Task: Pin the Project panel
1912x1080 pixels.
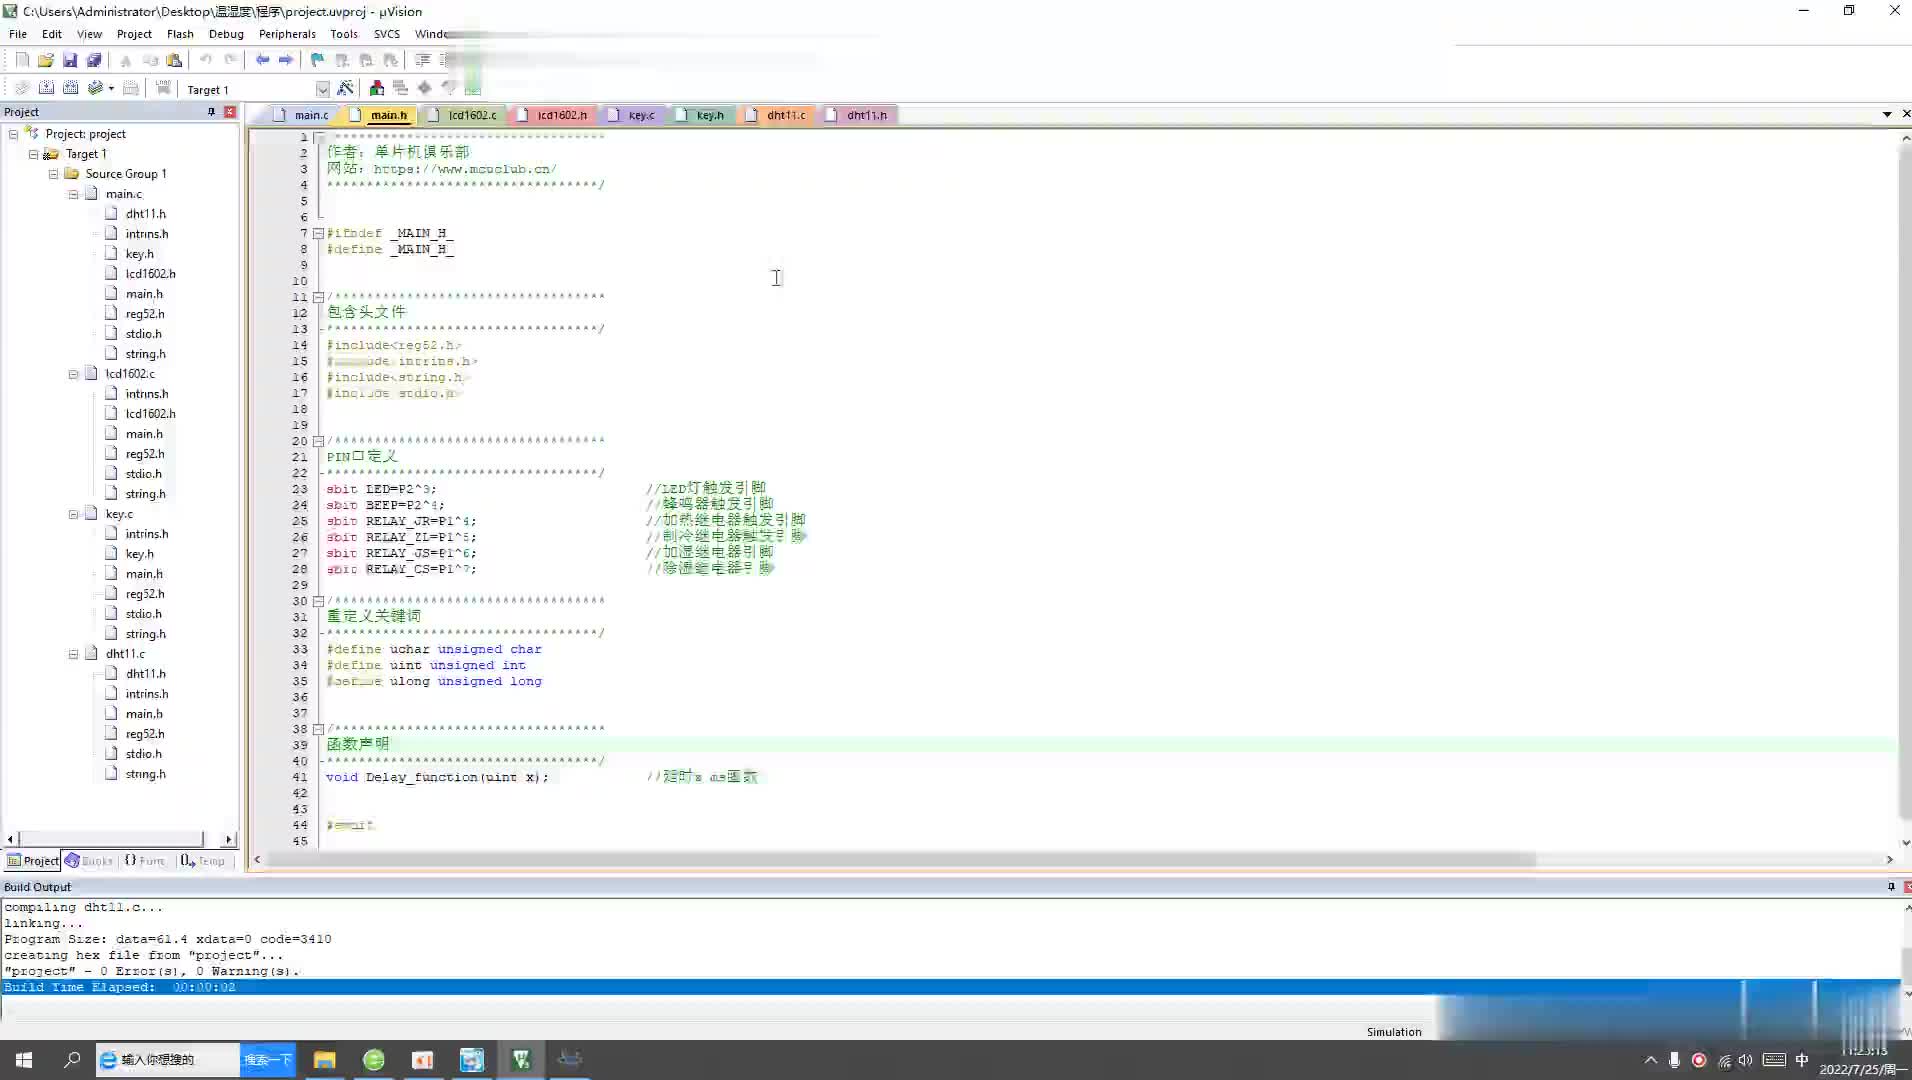Action: click(x=211, y=112)
